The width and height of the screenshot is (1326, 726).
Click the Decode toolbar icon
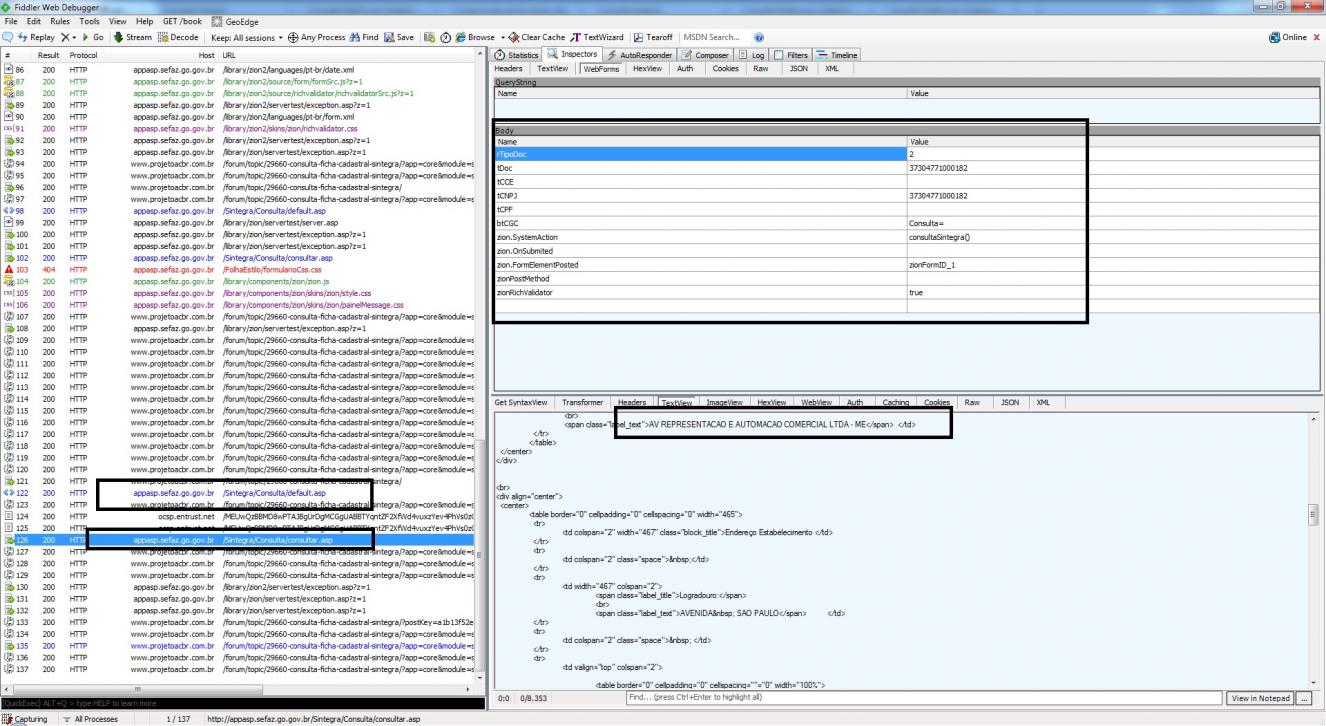[164, 37]
